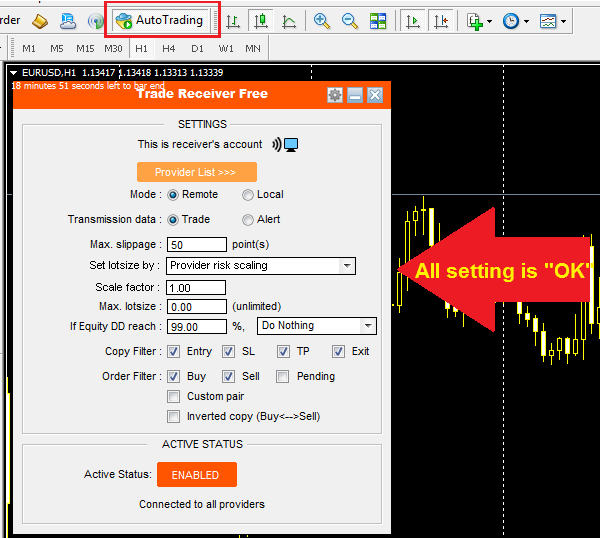This screenshot has width=600, height=538.
Task: Click the Max. slippage input field
Action: [197, 245]
